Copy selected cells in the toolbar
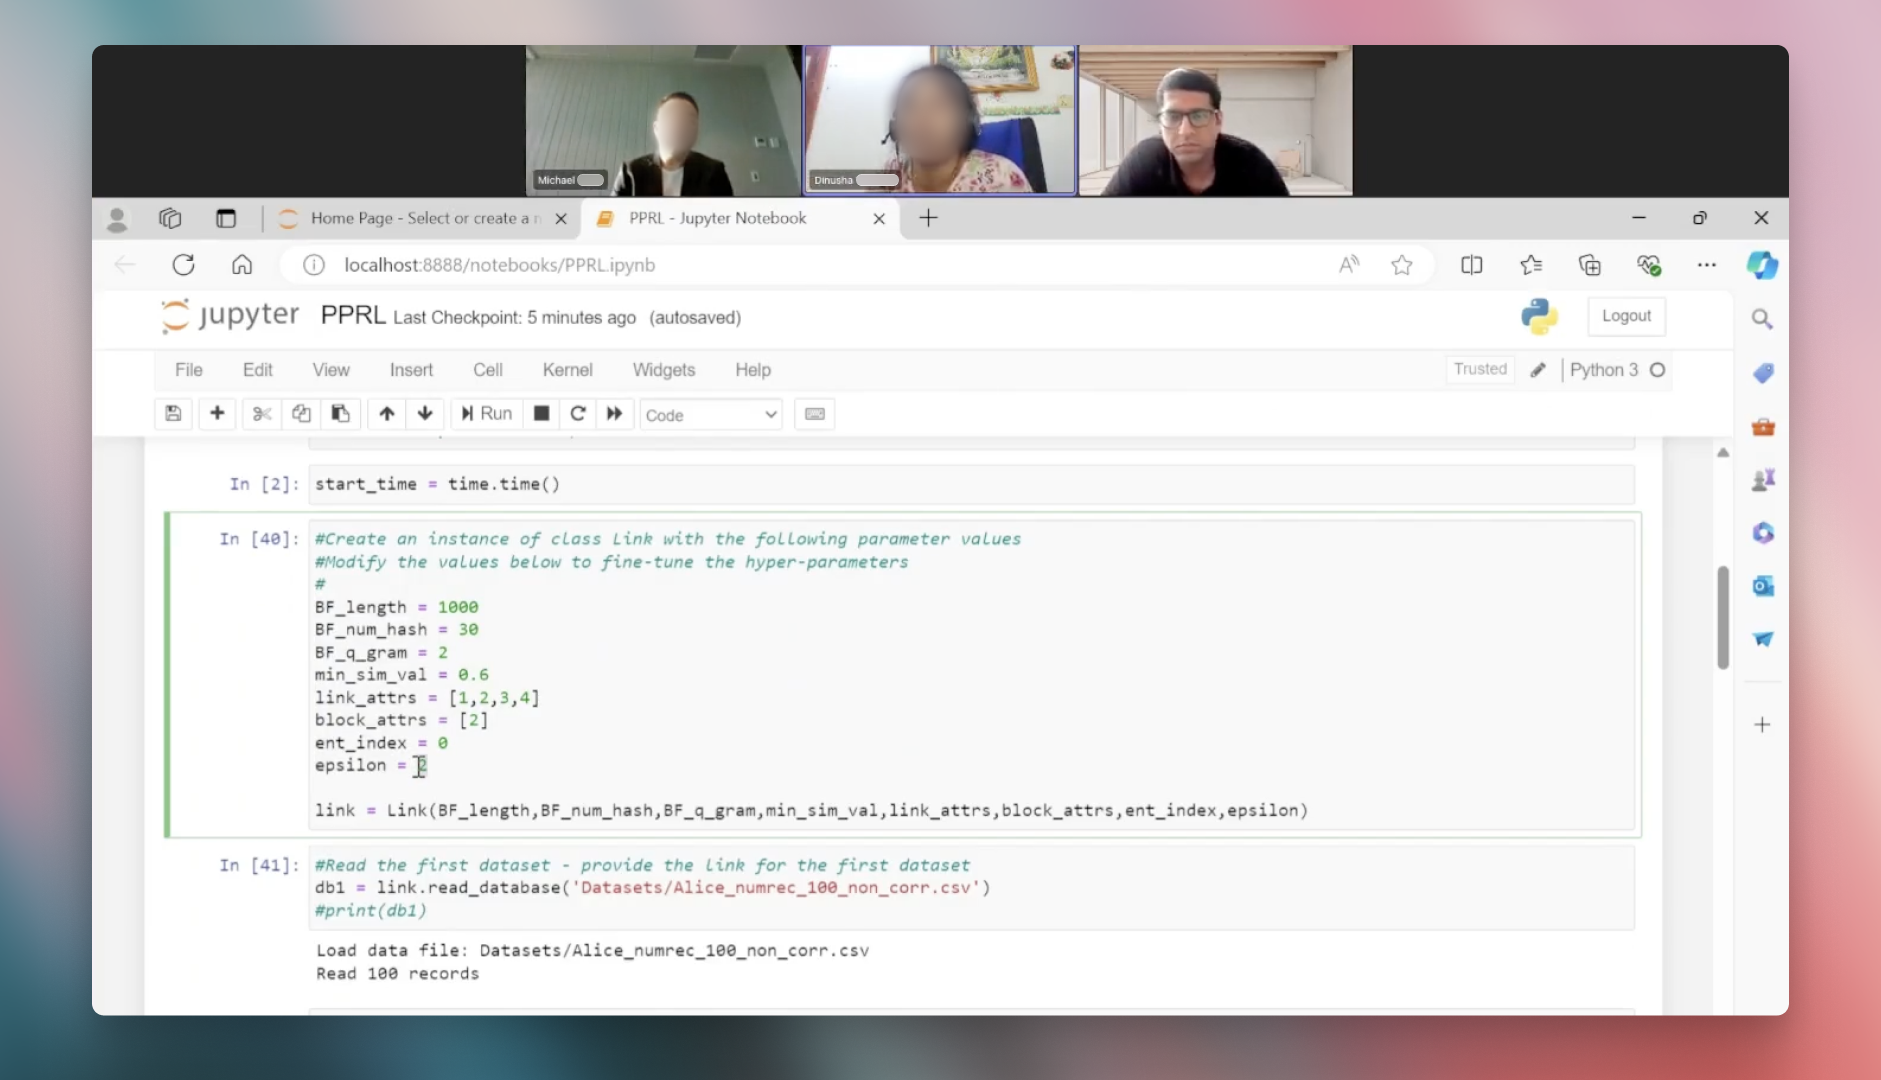1881x1080 pixels. pos(301,414)
